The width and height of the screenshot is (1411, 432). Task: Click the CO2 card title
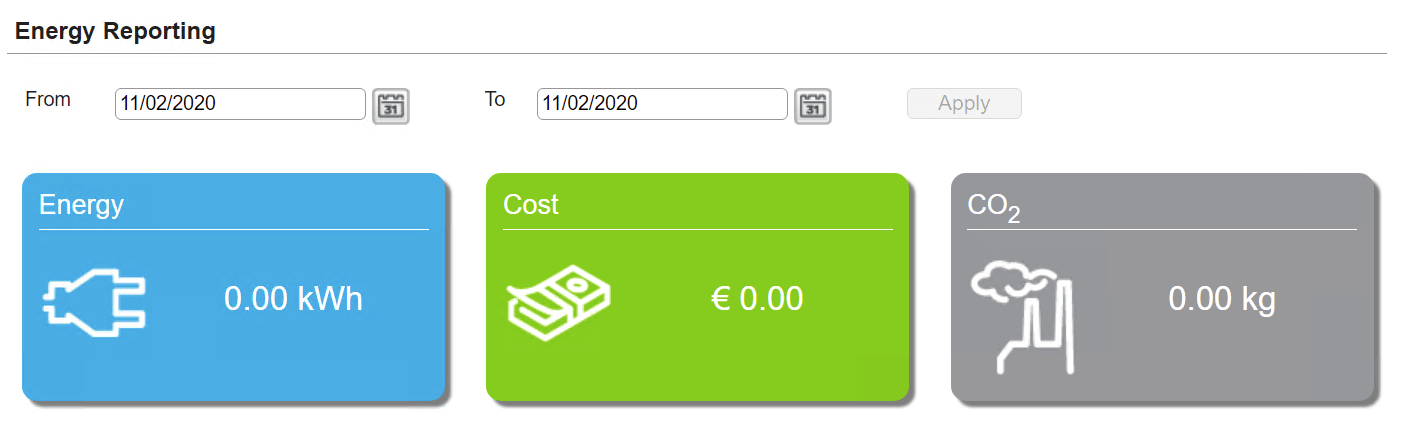tap(994, 207)
